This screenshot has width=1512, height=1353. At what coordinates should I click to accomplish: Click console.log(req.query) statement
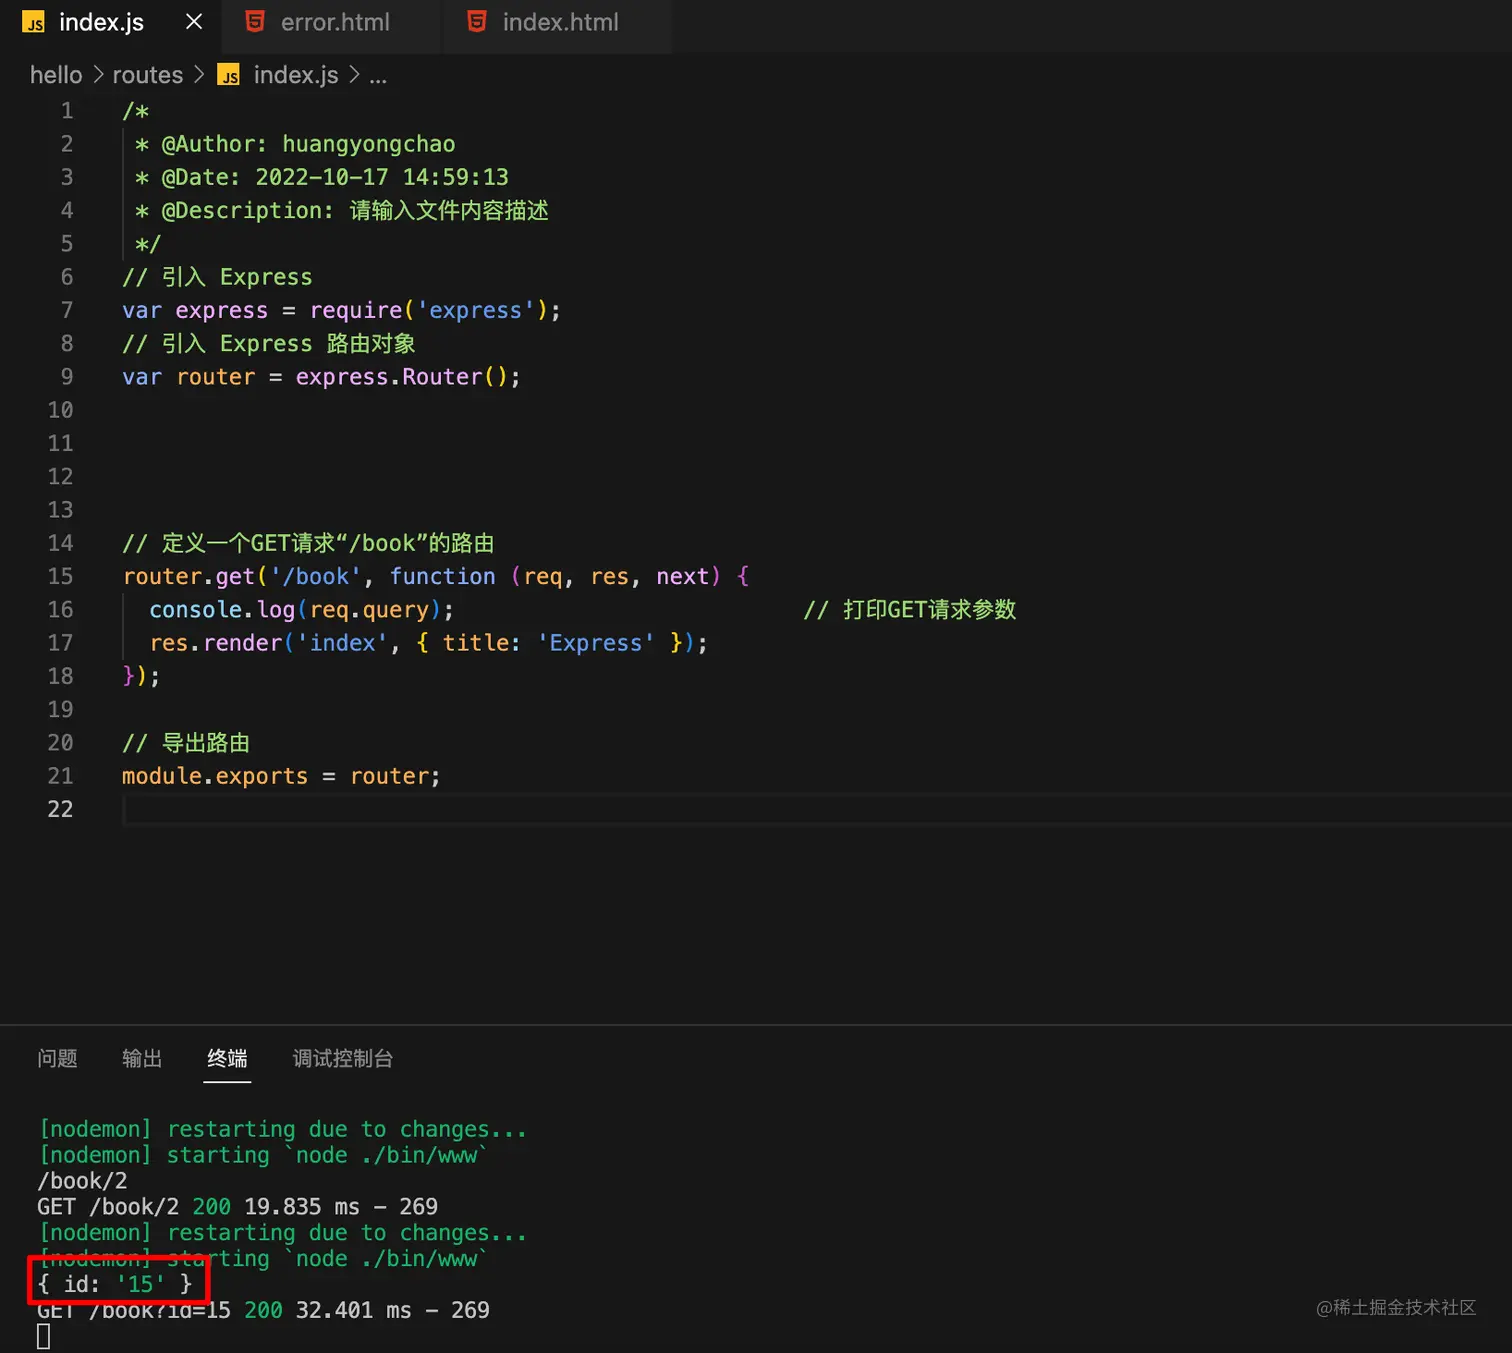click(301, 610)
